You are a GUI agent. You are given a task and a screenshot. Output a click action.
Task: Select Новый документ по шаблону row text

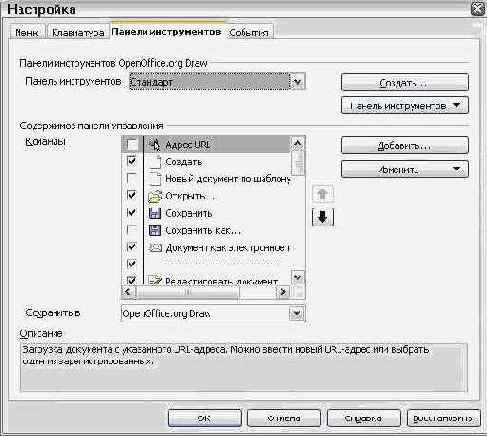tap(228, 179)
